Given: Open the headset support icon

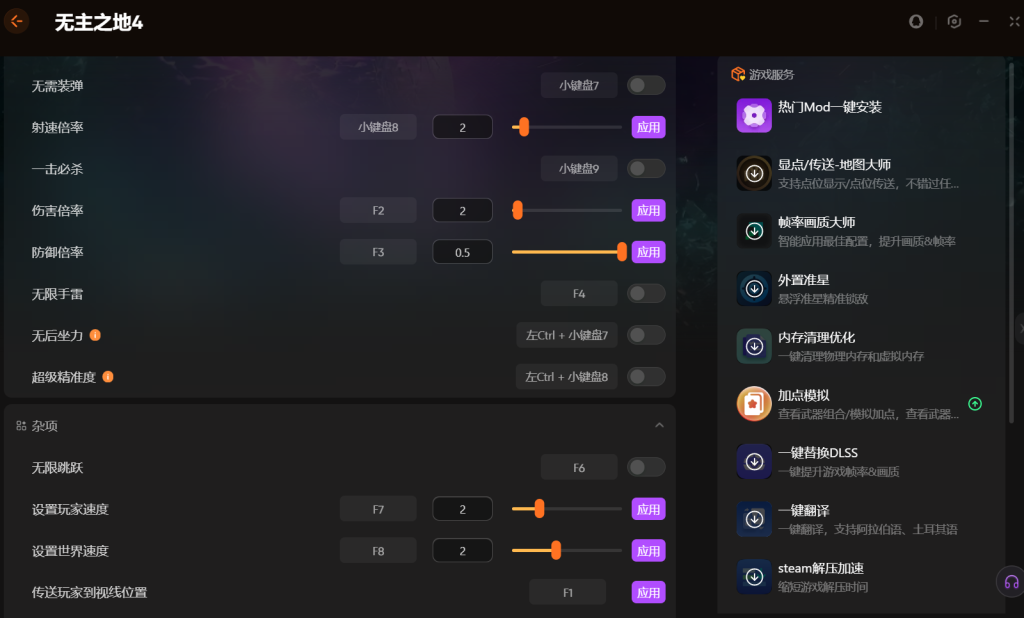Looking at the screenshot, I should click(1011, 581).
